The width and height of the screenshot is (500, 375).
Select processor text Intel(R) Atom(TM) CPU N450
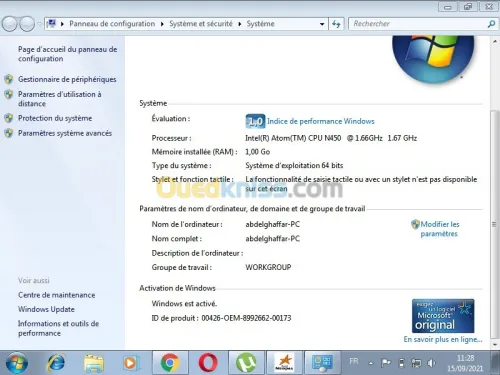click(x=293, y=138)
